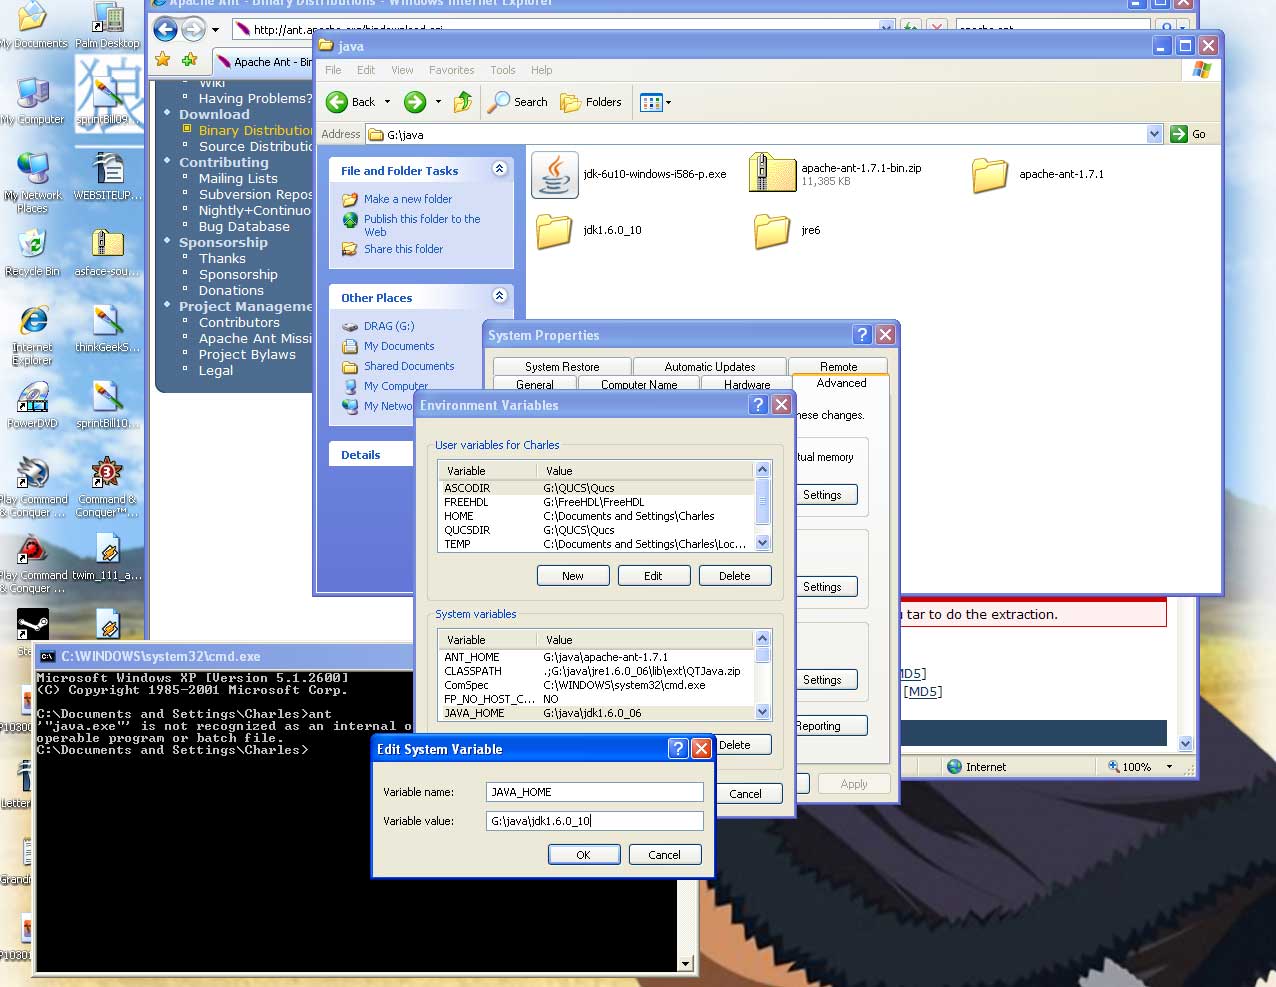Image resolution: width=1276 pixels, height=987 pixels.
Task: Click Add to Favorites icon in Internet Explorer
Action: [x=189, y=60]
